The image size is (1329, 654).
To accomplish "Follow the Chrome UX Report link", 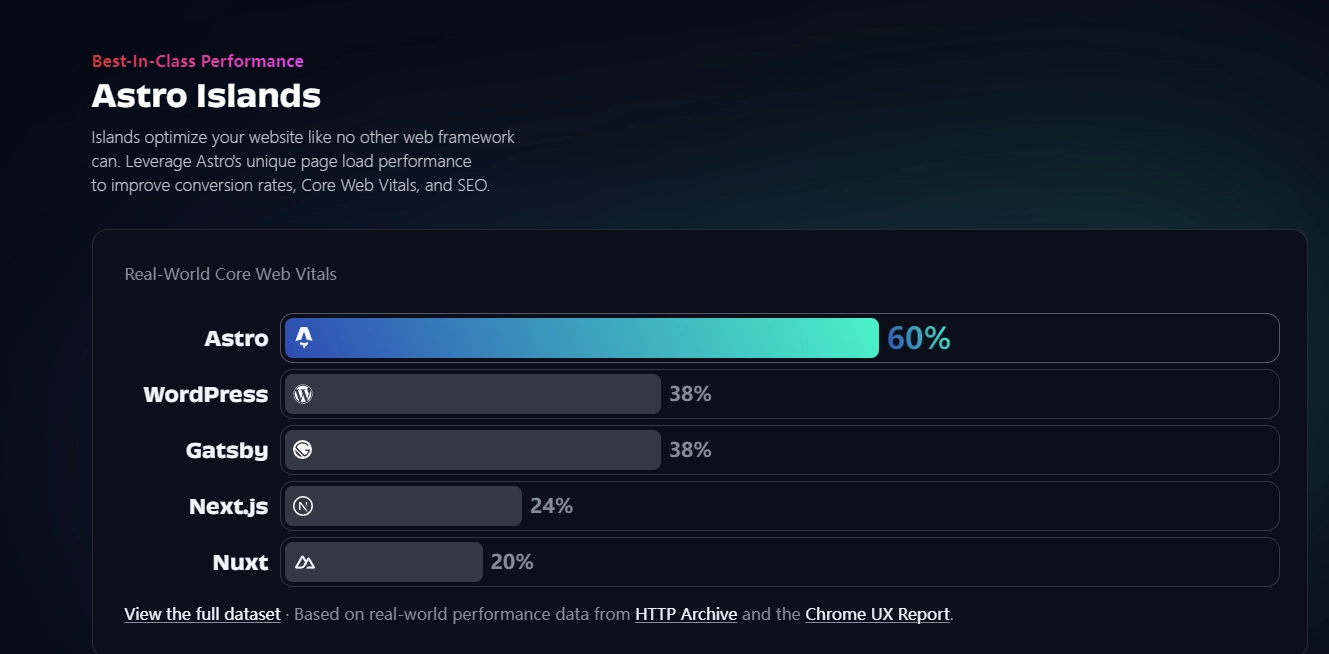I will [877, 614].
